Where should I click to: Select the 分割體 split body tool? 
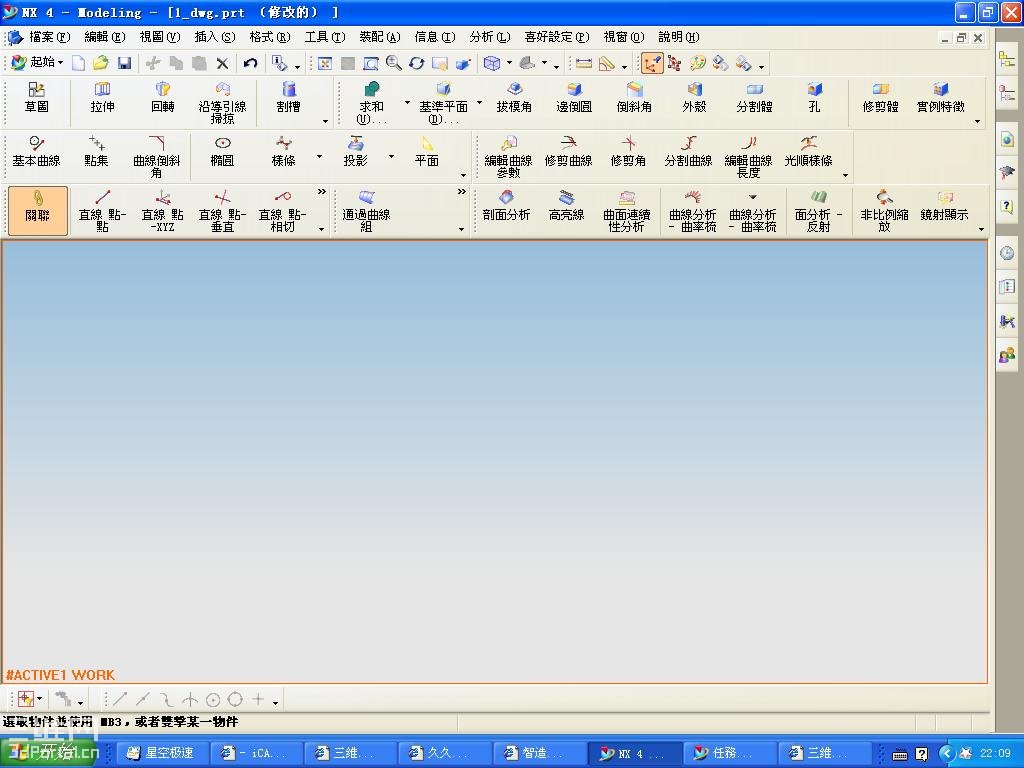pos(754,98)
